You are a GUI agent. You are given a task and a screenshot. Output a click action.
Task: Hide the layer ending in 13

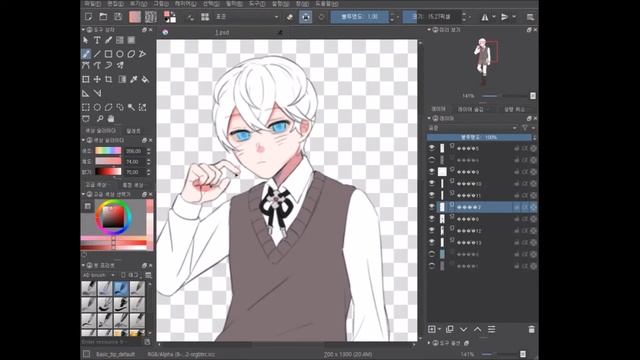pos(432,242)
